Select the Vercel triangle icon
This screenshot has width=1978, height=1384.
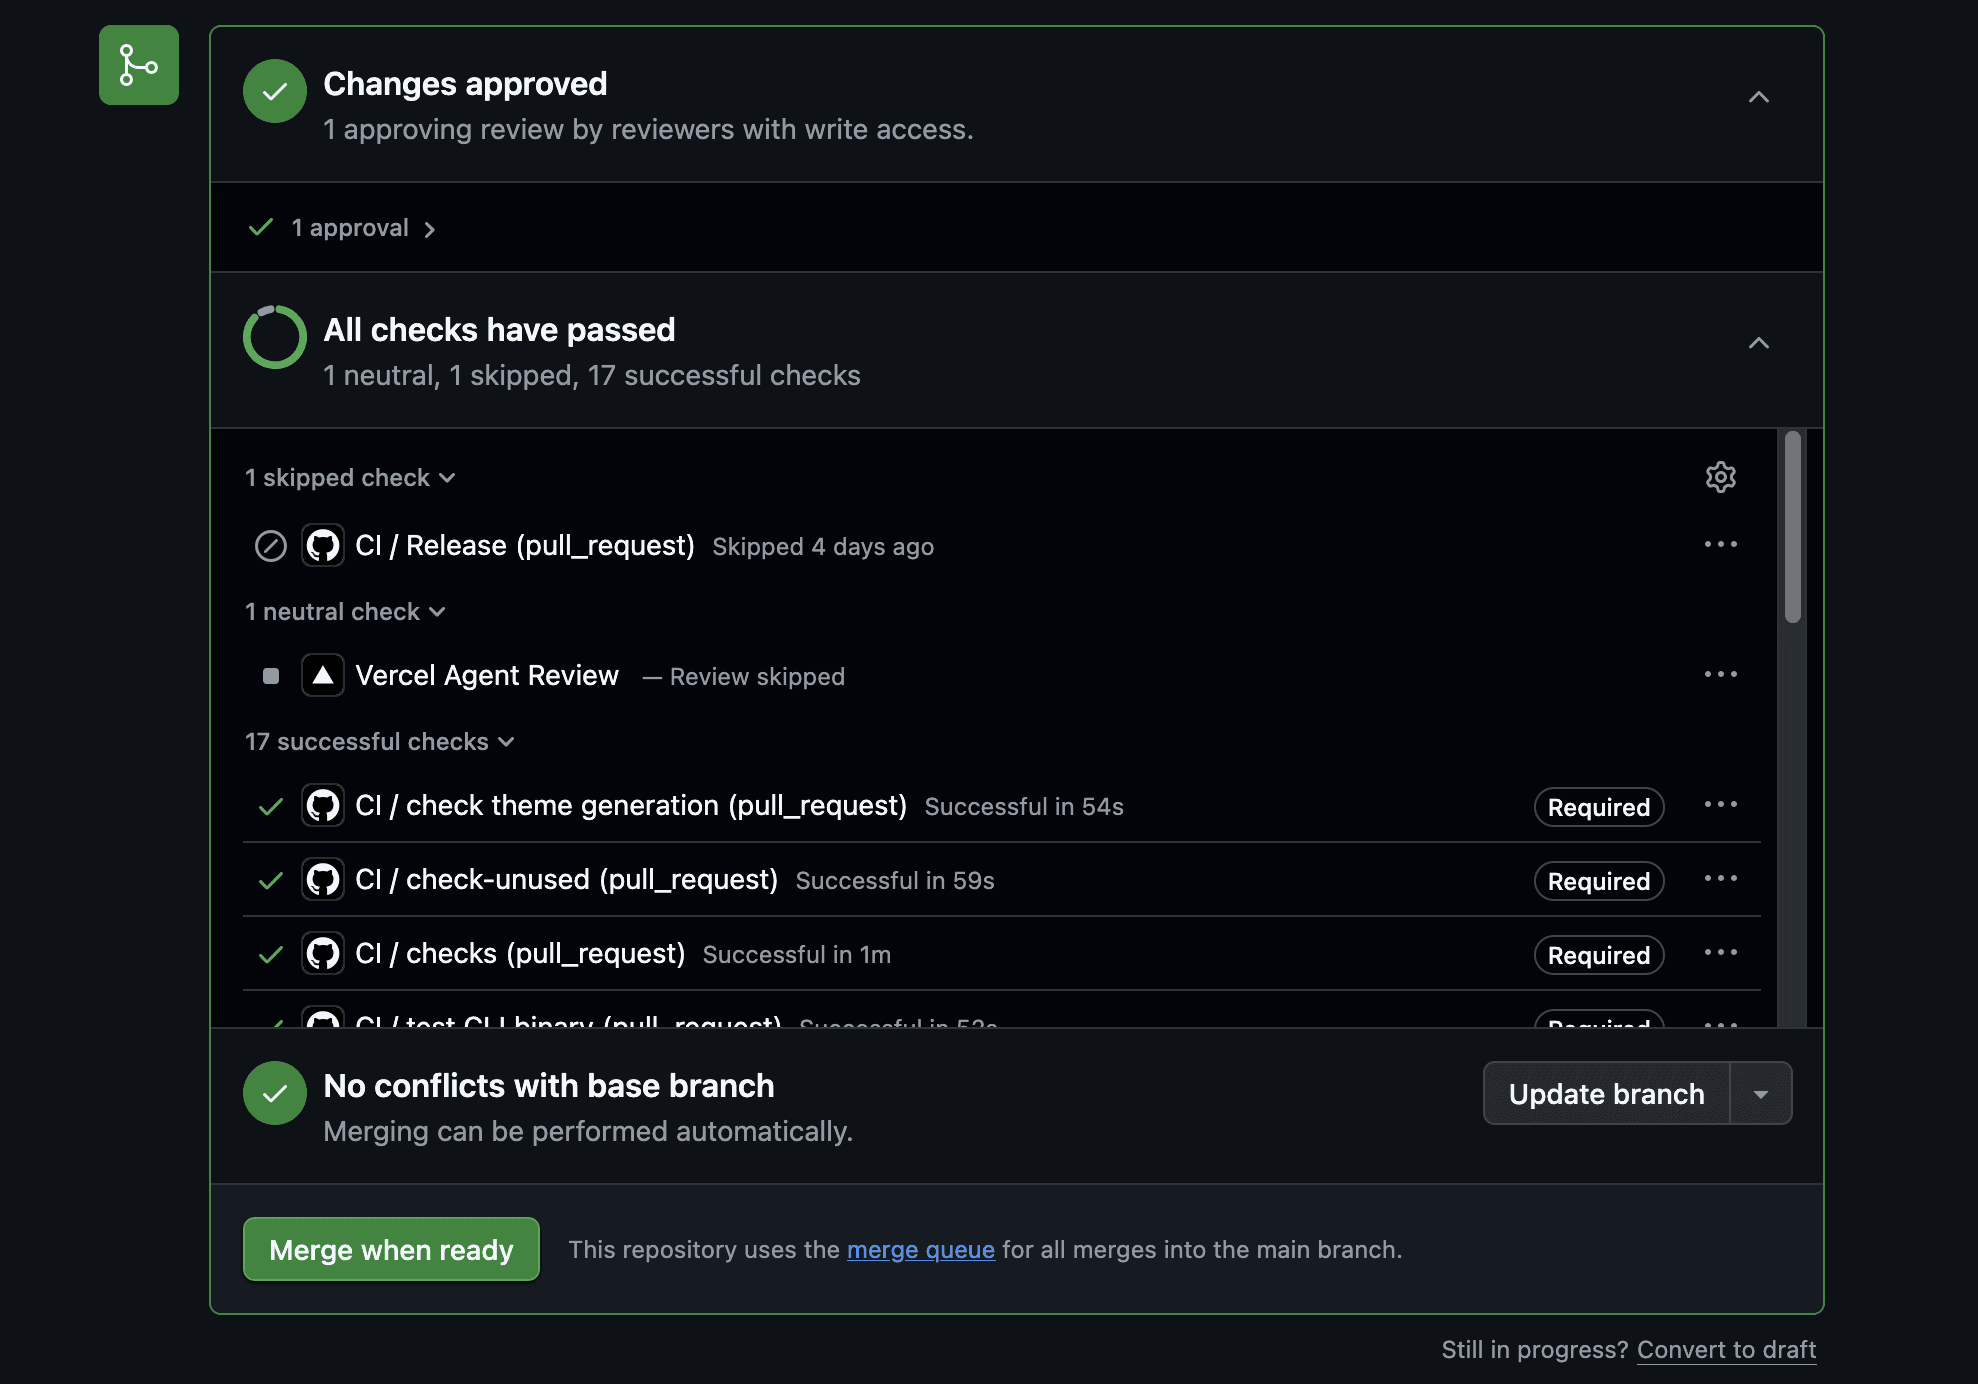pyautogui.click(x=322, y=675)
